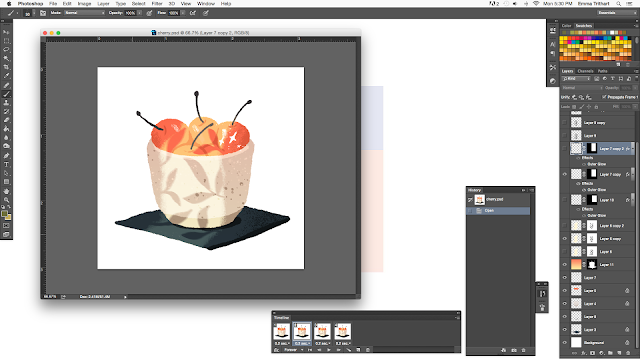This screenshot has height=360, width=640.
Task: Select the Dodge tool
Action: (x=6, y=146)
